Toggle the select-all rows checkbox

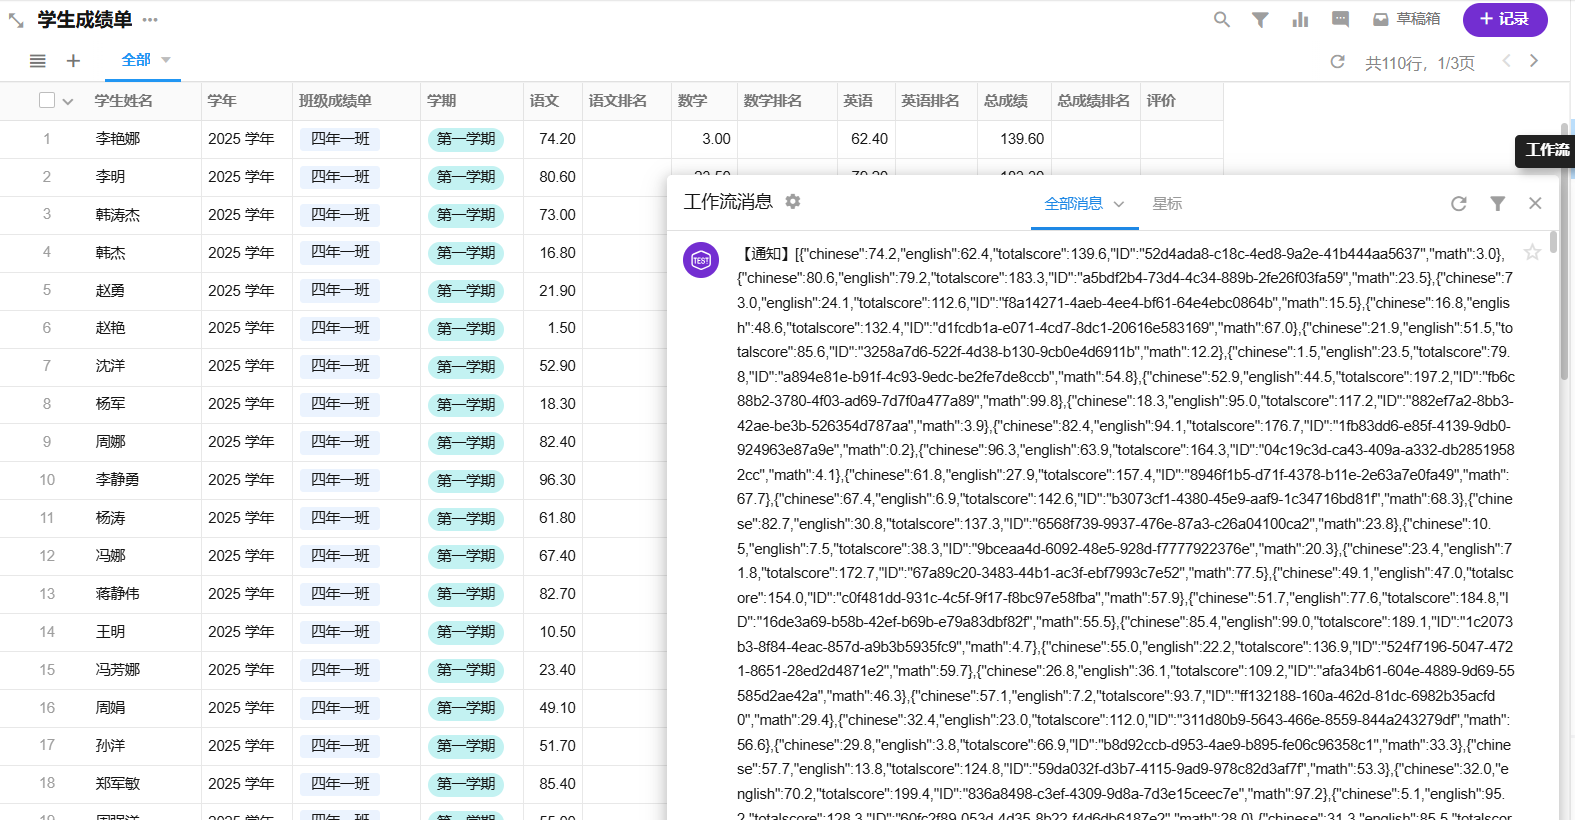(47, 100)
